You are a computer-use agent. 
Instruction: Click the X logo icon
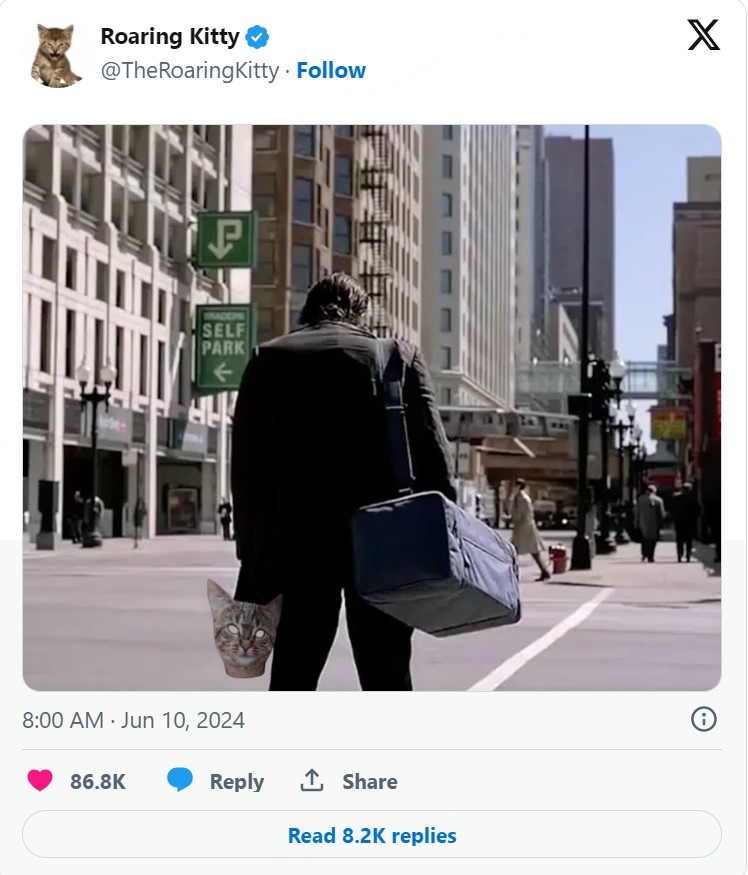[703, 35]
